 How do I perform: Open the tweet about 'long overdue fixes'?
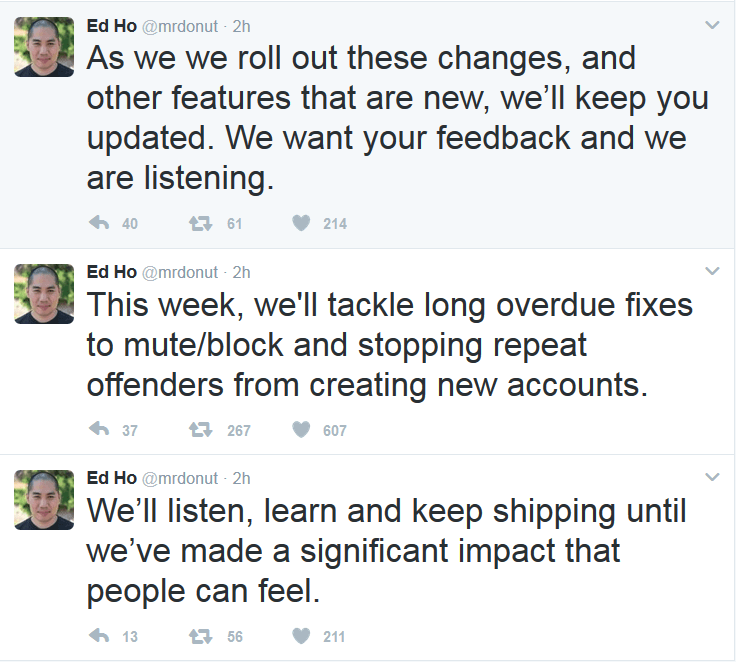point(390,345)
